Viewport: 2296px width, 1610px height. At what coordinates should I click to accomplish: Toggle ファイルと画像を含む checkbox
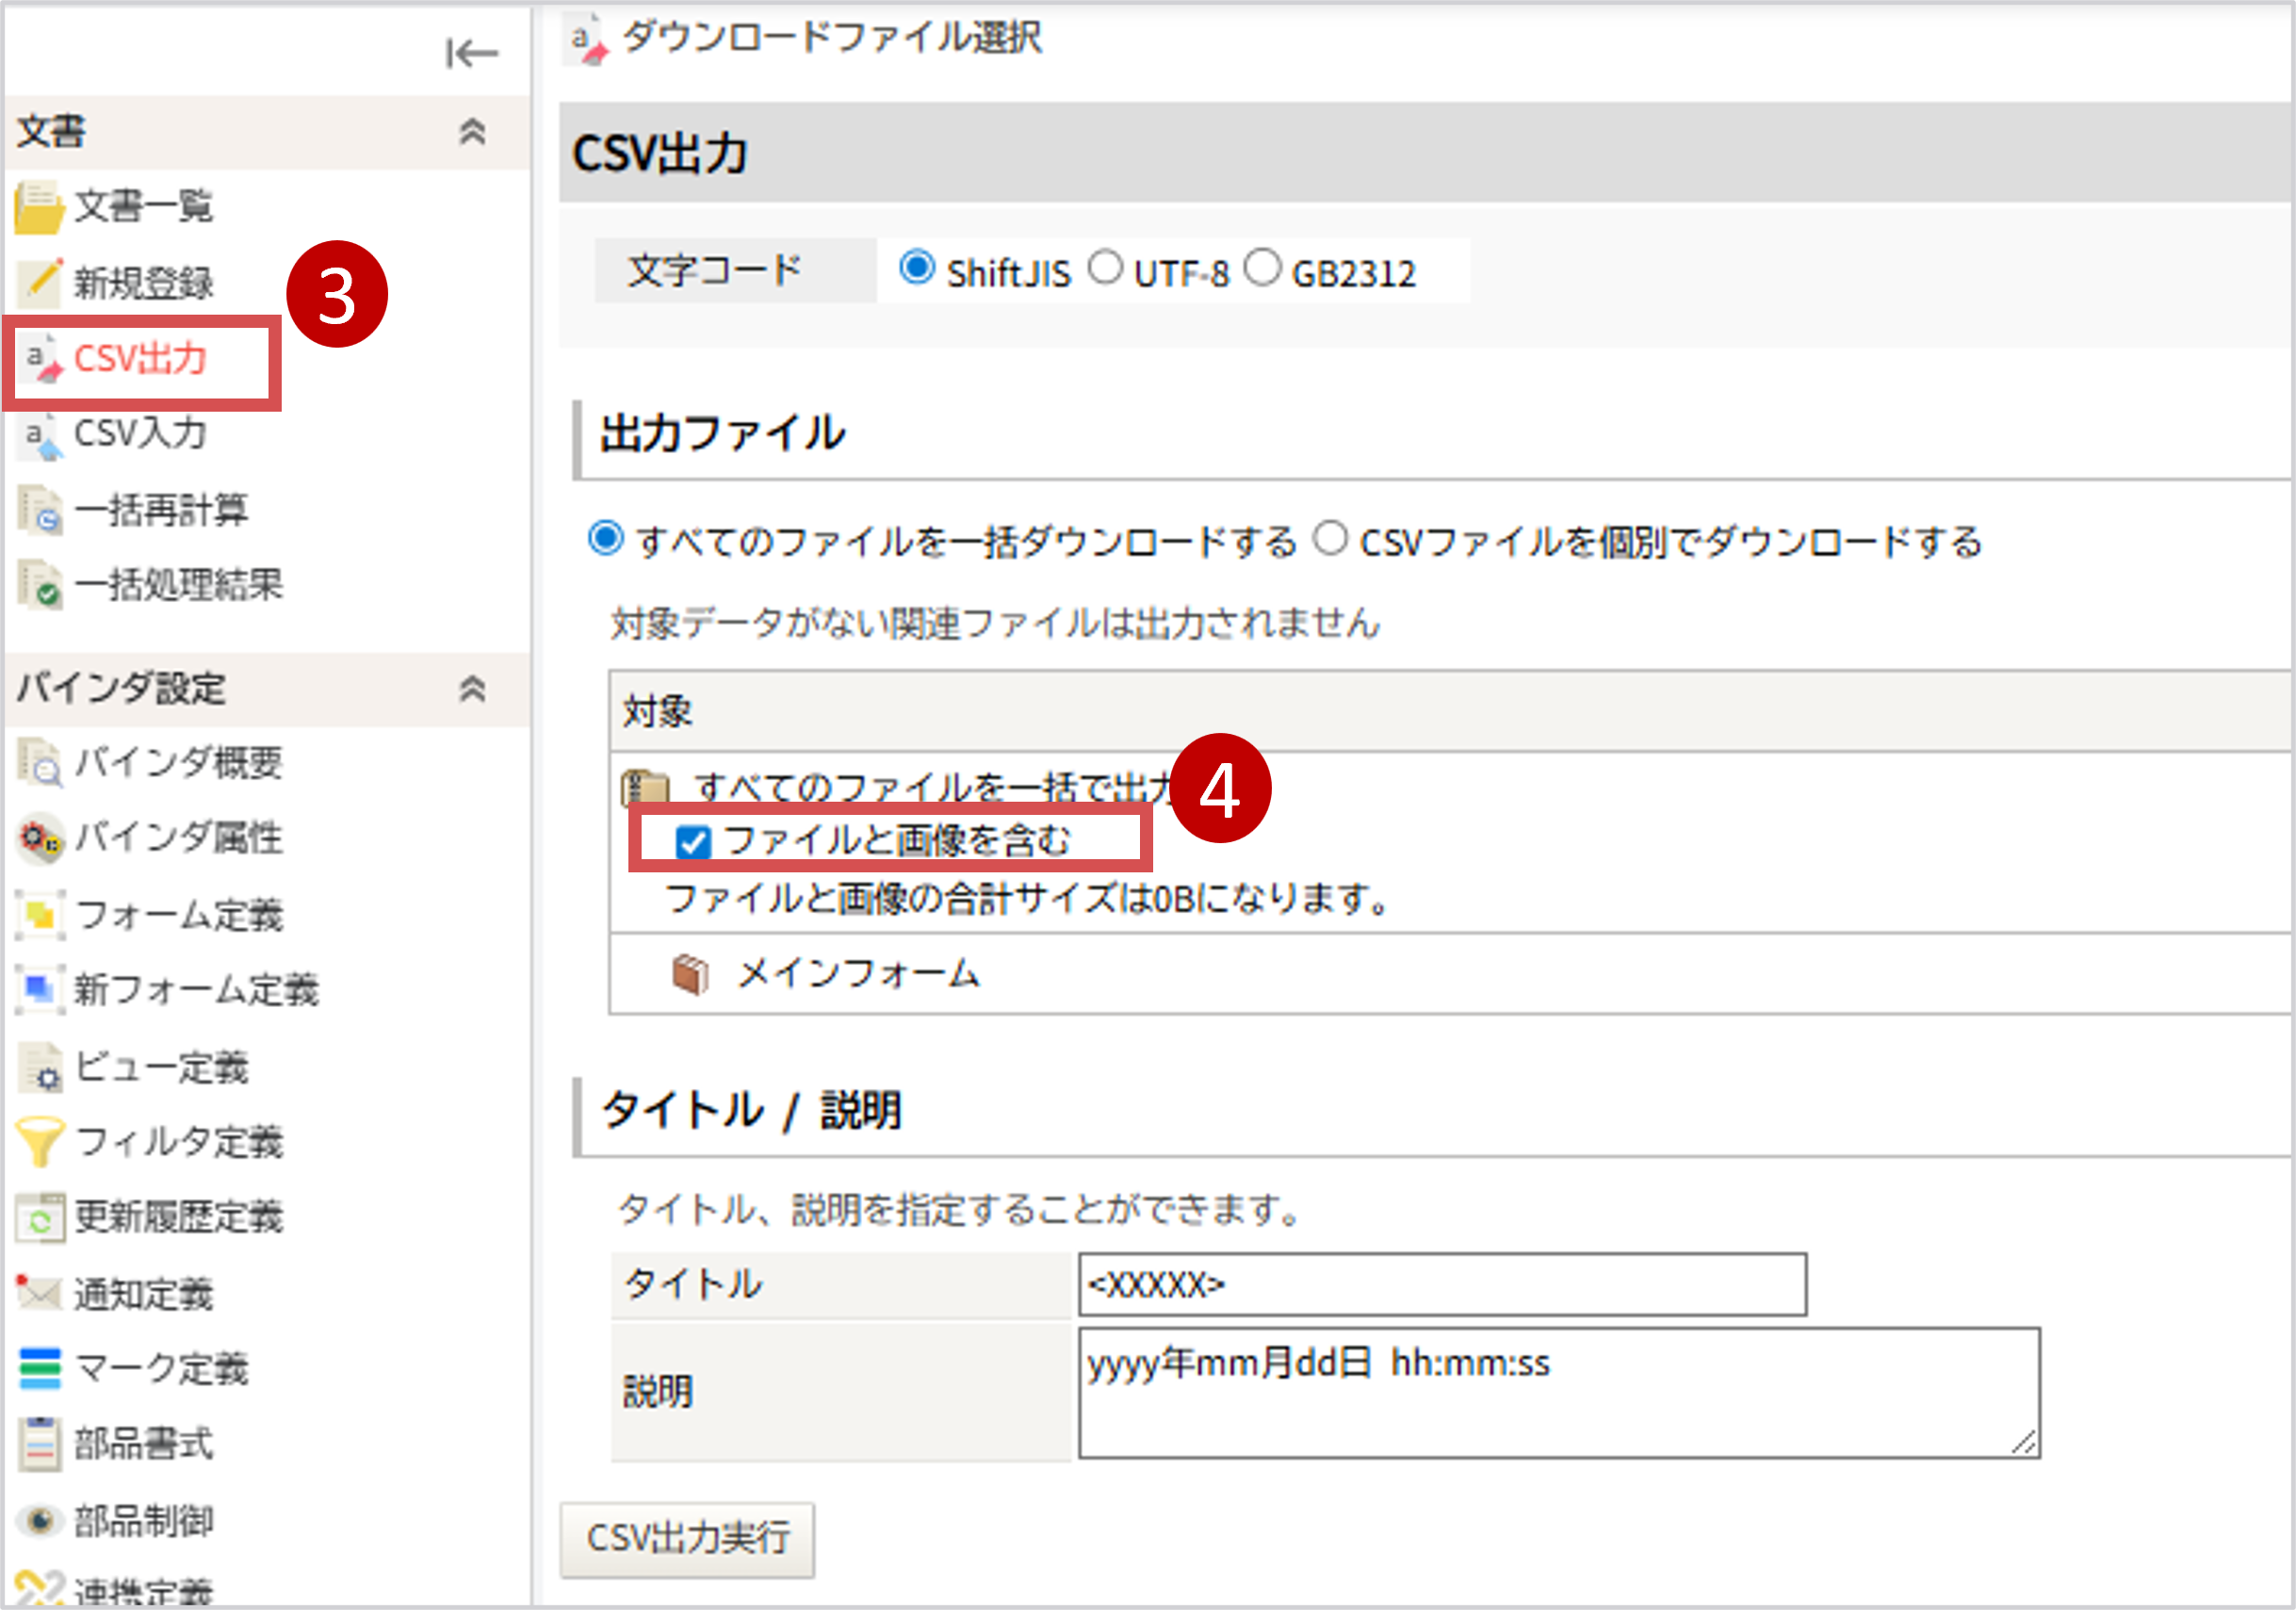693,842
